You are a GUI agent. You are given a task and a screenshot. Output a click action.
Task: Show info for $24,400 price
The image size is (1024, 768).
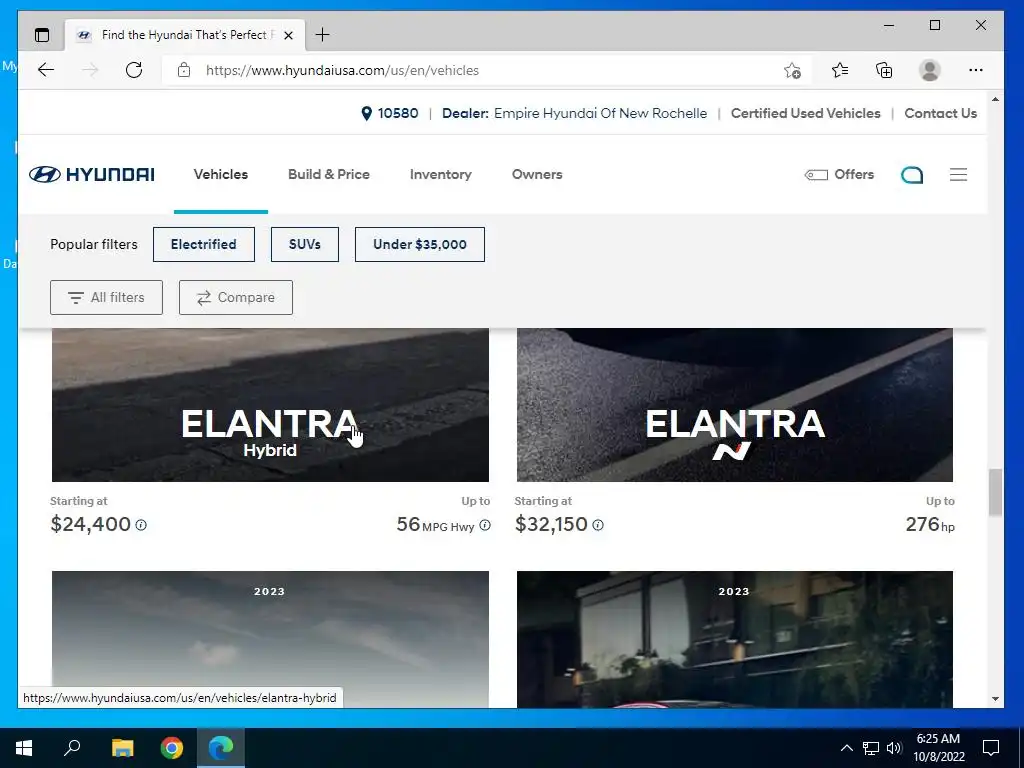[x=141, y=524]
